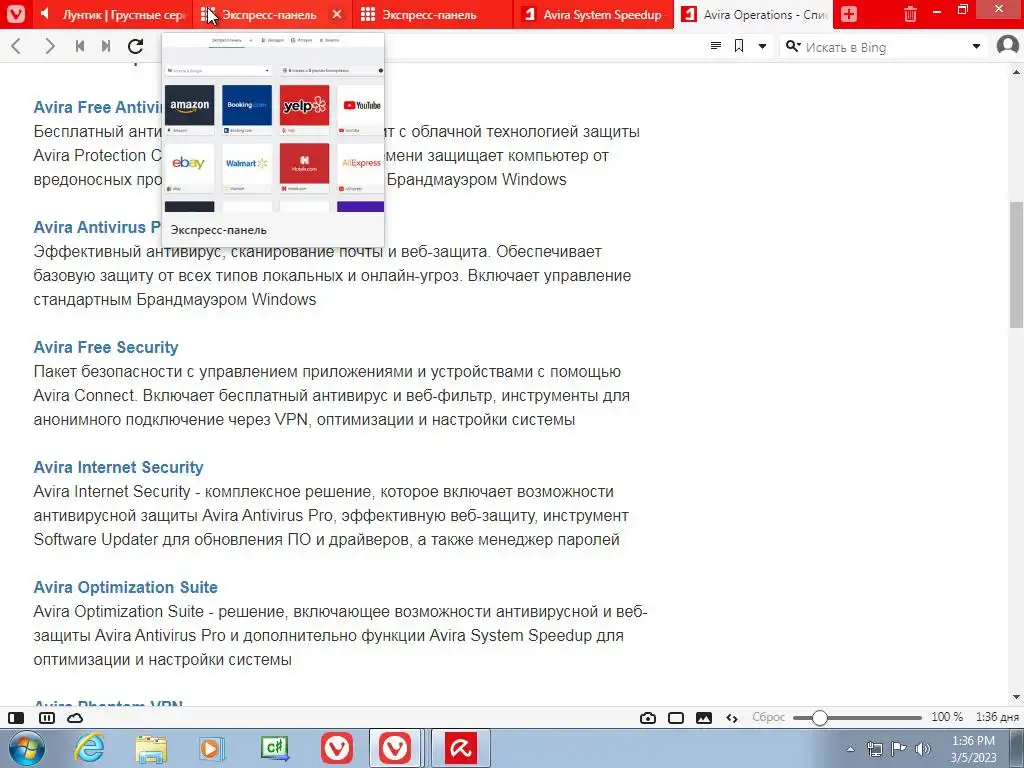
Task: Open search engine dropdown arrow
Action: (976, 46)
